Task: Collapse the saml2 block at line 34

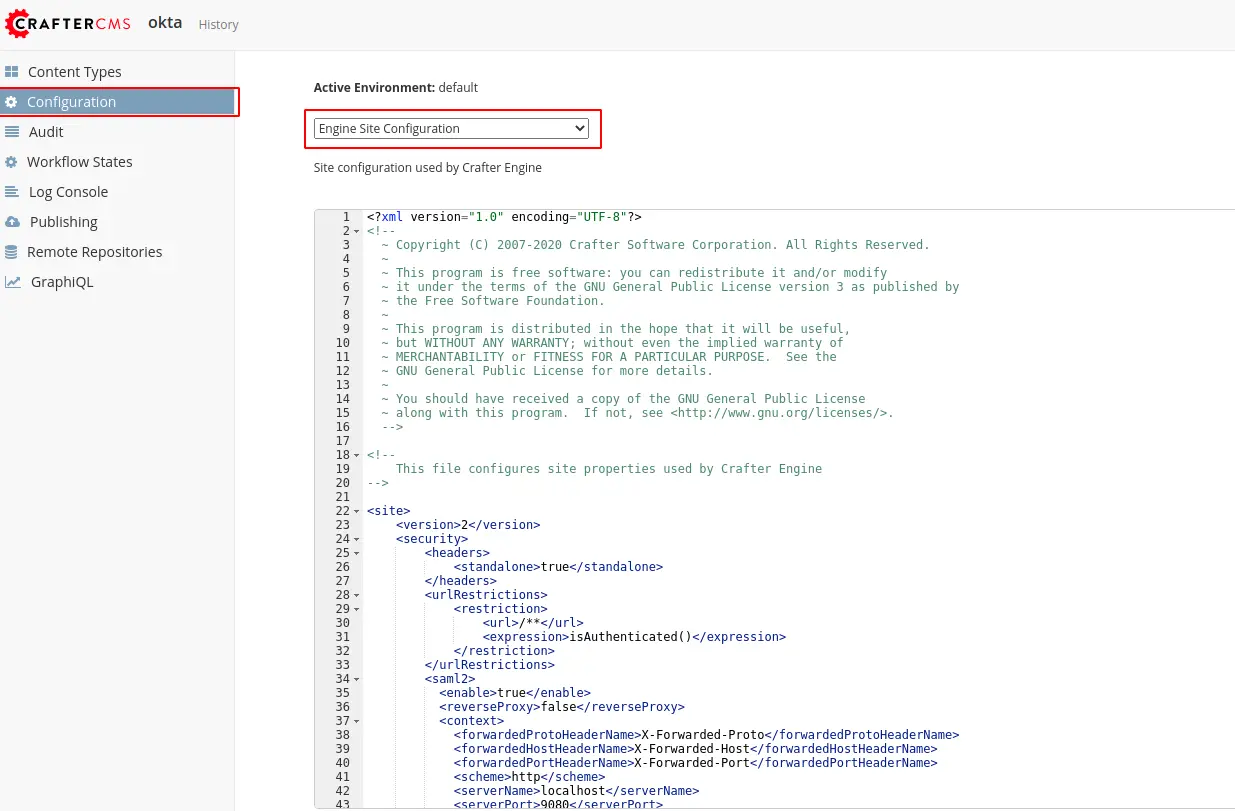Action: click(357, 679)
